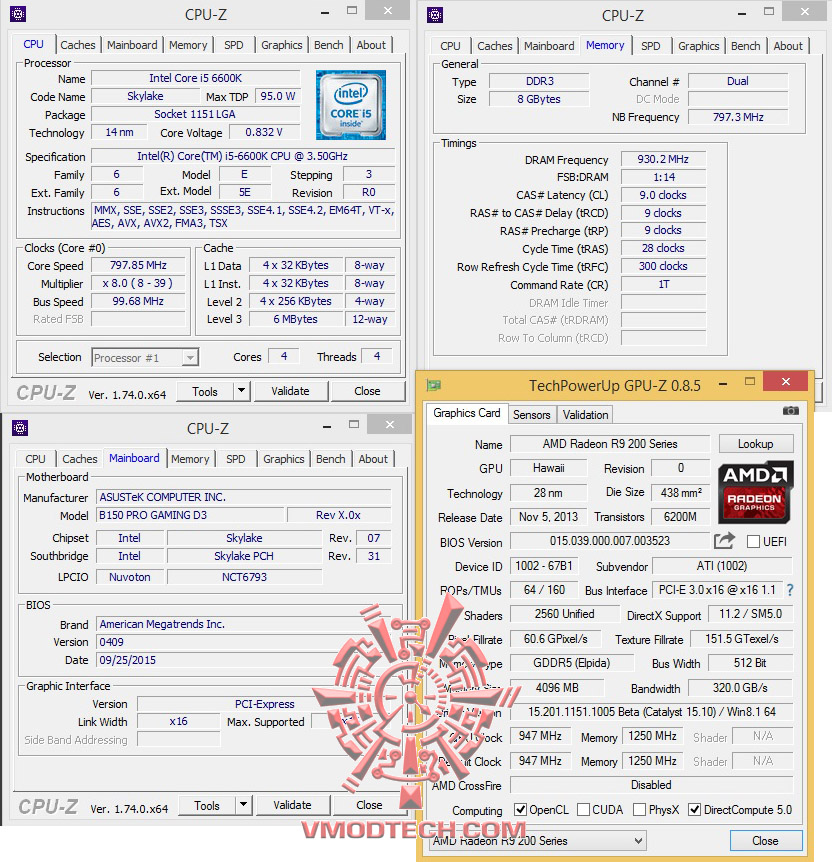Take GPU-Z screenshot with camera icon
Viewport: 832px width, 862px height.
point(790,411)
